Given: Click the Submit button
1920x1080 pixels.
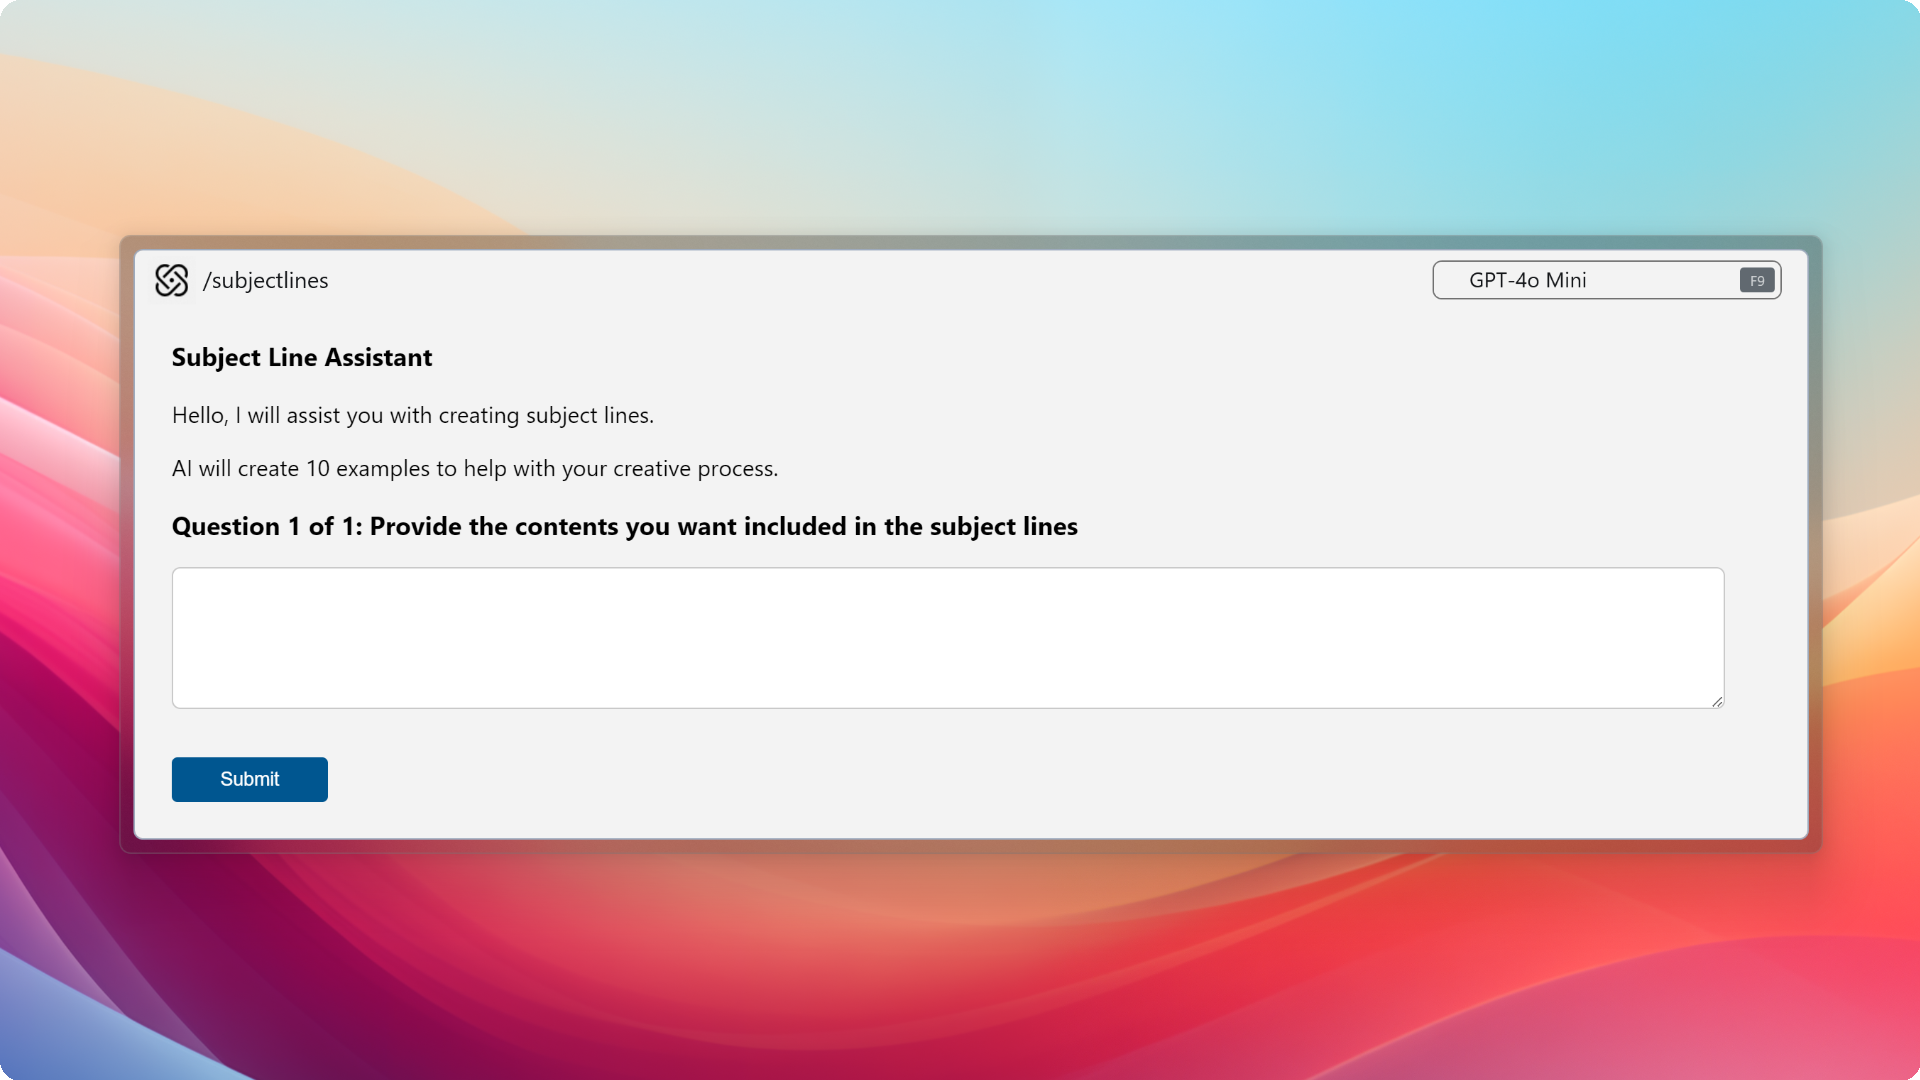Looking at the screenshot, I should pyautogui.click(x=250, y=779).
